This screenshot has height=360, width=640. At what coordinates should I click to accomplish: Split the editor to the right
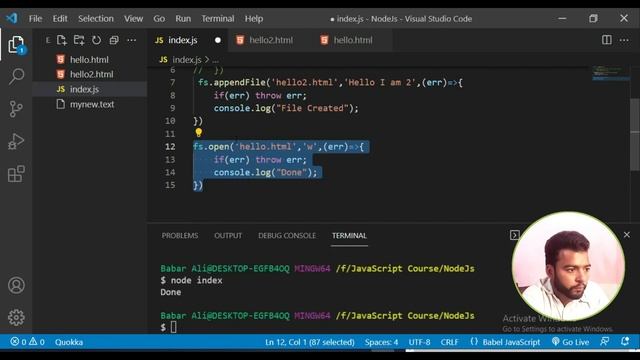click(x=607, y=40)
